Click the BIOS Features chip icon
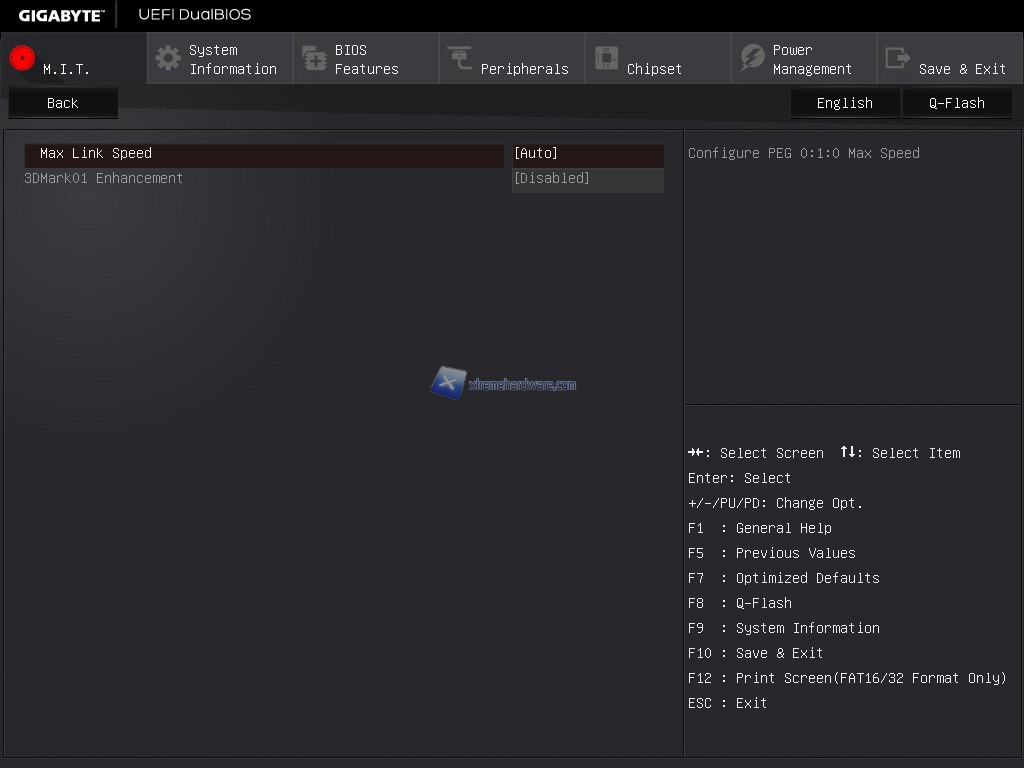1024x768 pixels. click(x=314, y=58)
